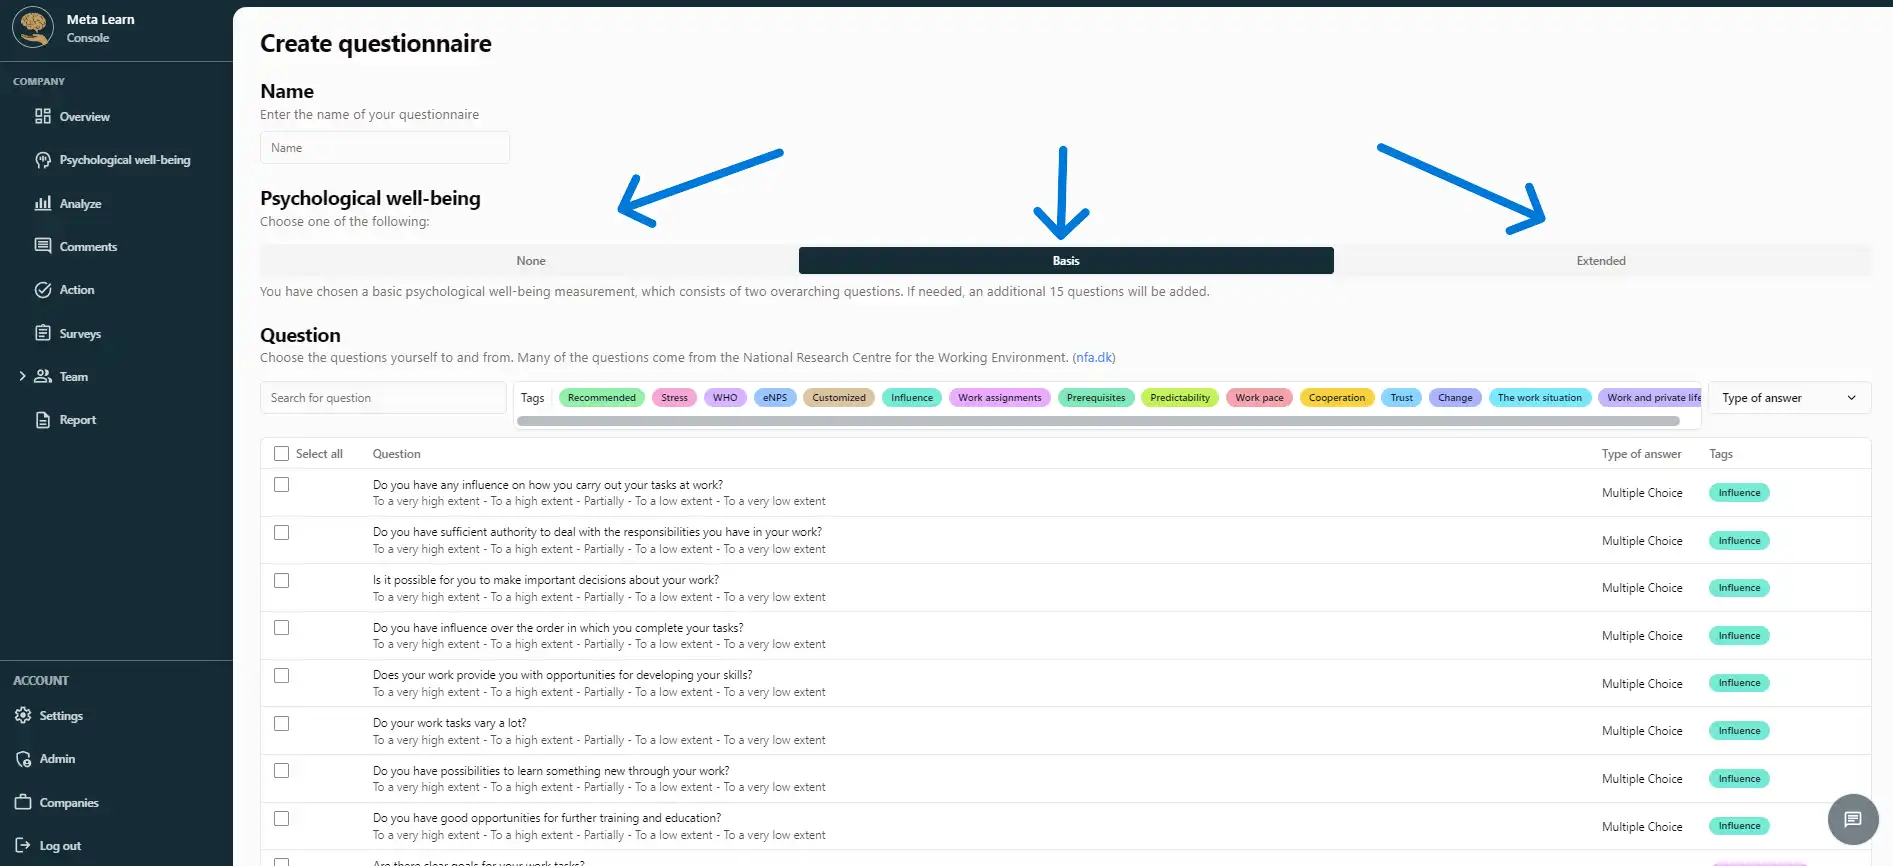Select the Extended well-being option

[1600, 261]
